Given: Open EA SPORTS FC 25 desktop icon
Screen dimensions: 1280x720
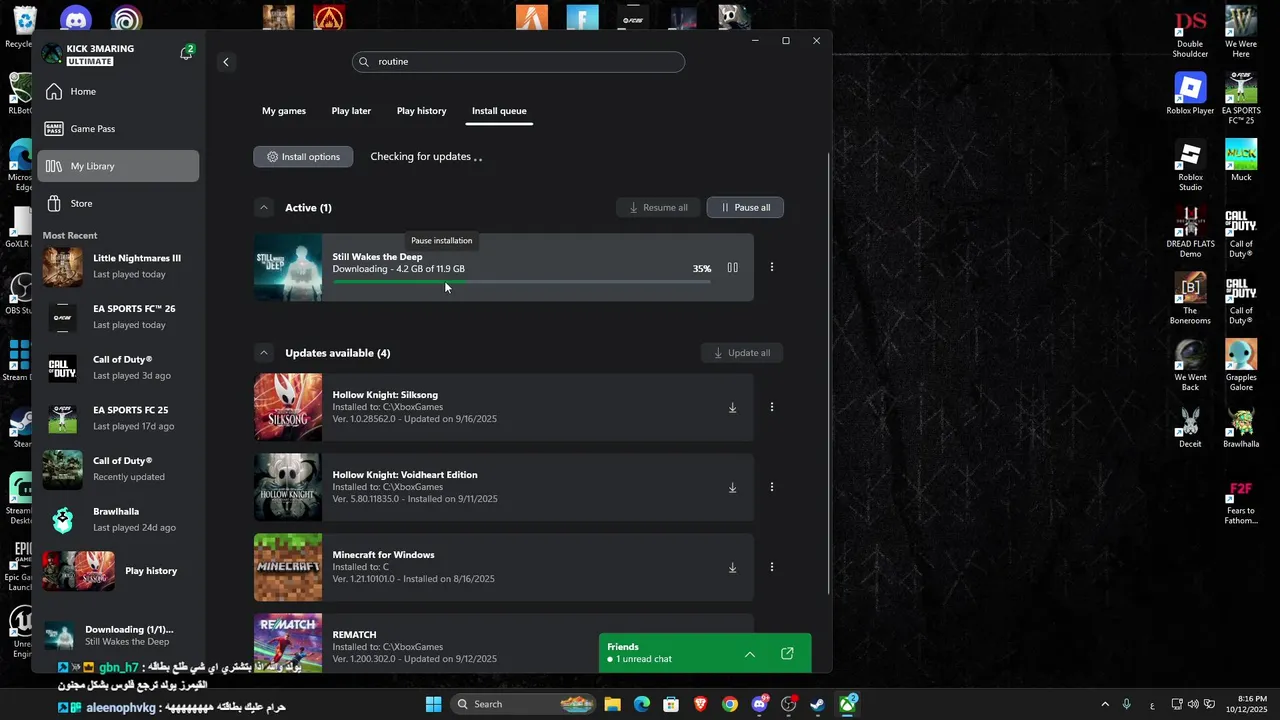Looking at the screenshot, I should (1241, 98).
